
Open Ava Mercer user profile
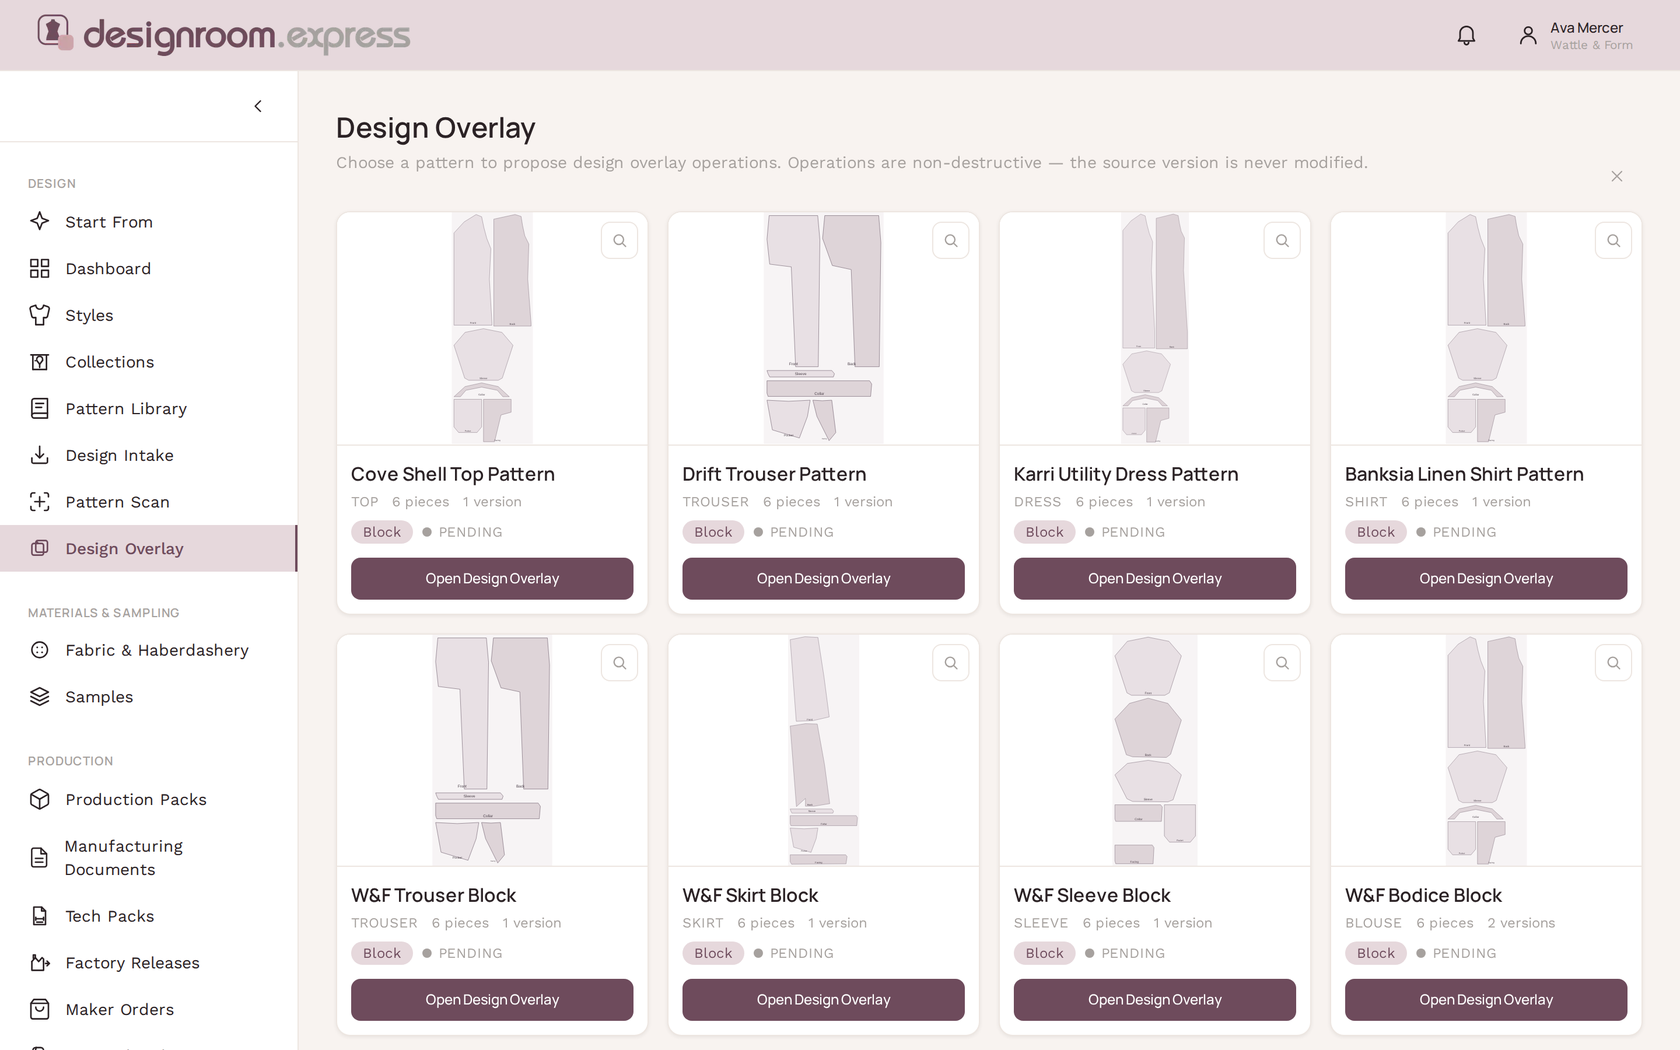tap(1575, 36)
